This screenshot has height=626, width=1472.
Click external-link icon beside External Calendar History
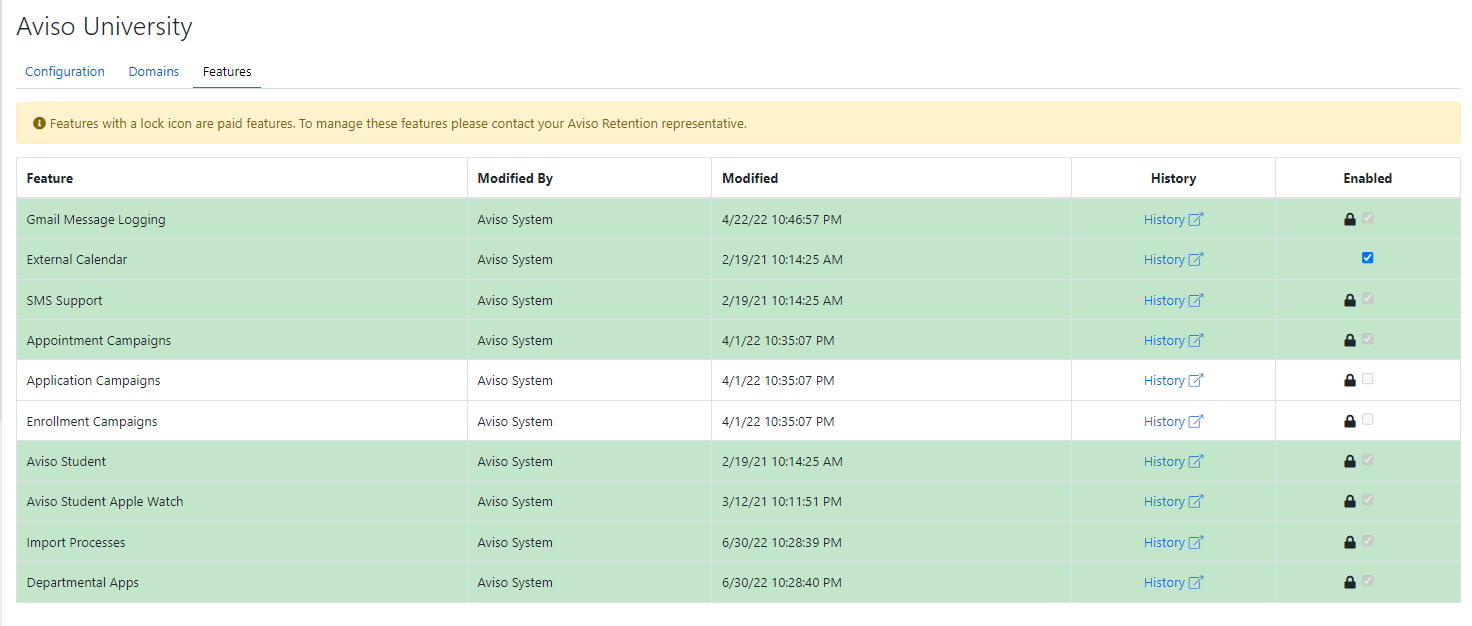tap(1196, 259)
